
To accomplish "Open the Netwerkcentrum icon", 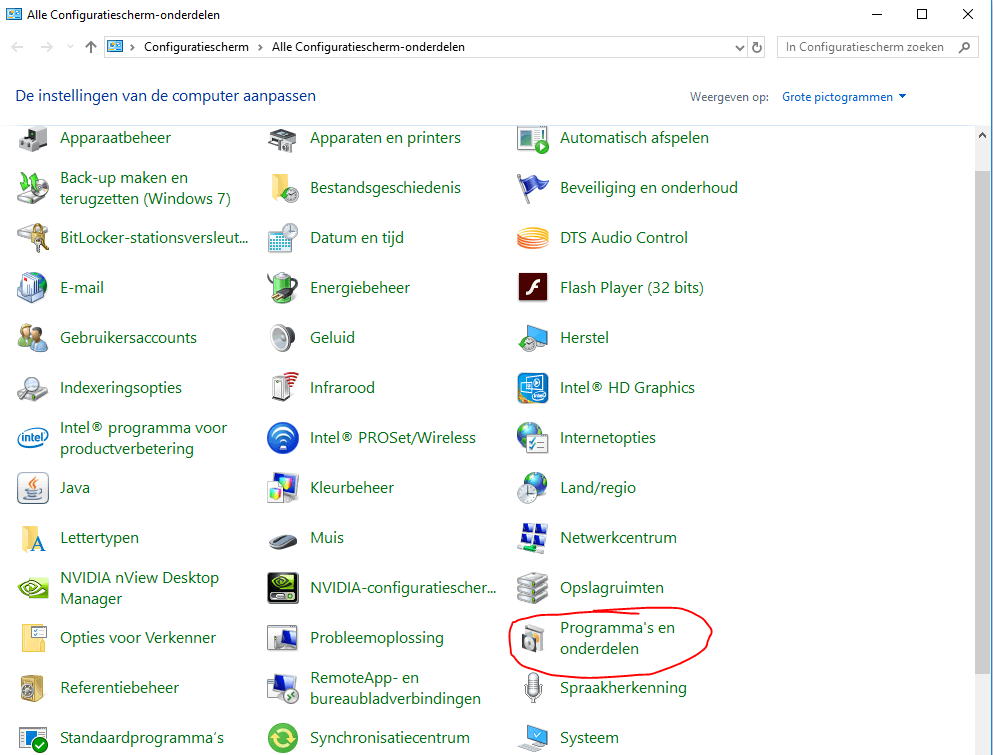I will tap(533, 538).
